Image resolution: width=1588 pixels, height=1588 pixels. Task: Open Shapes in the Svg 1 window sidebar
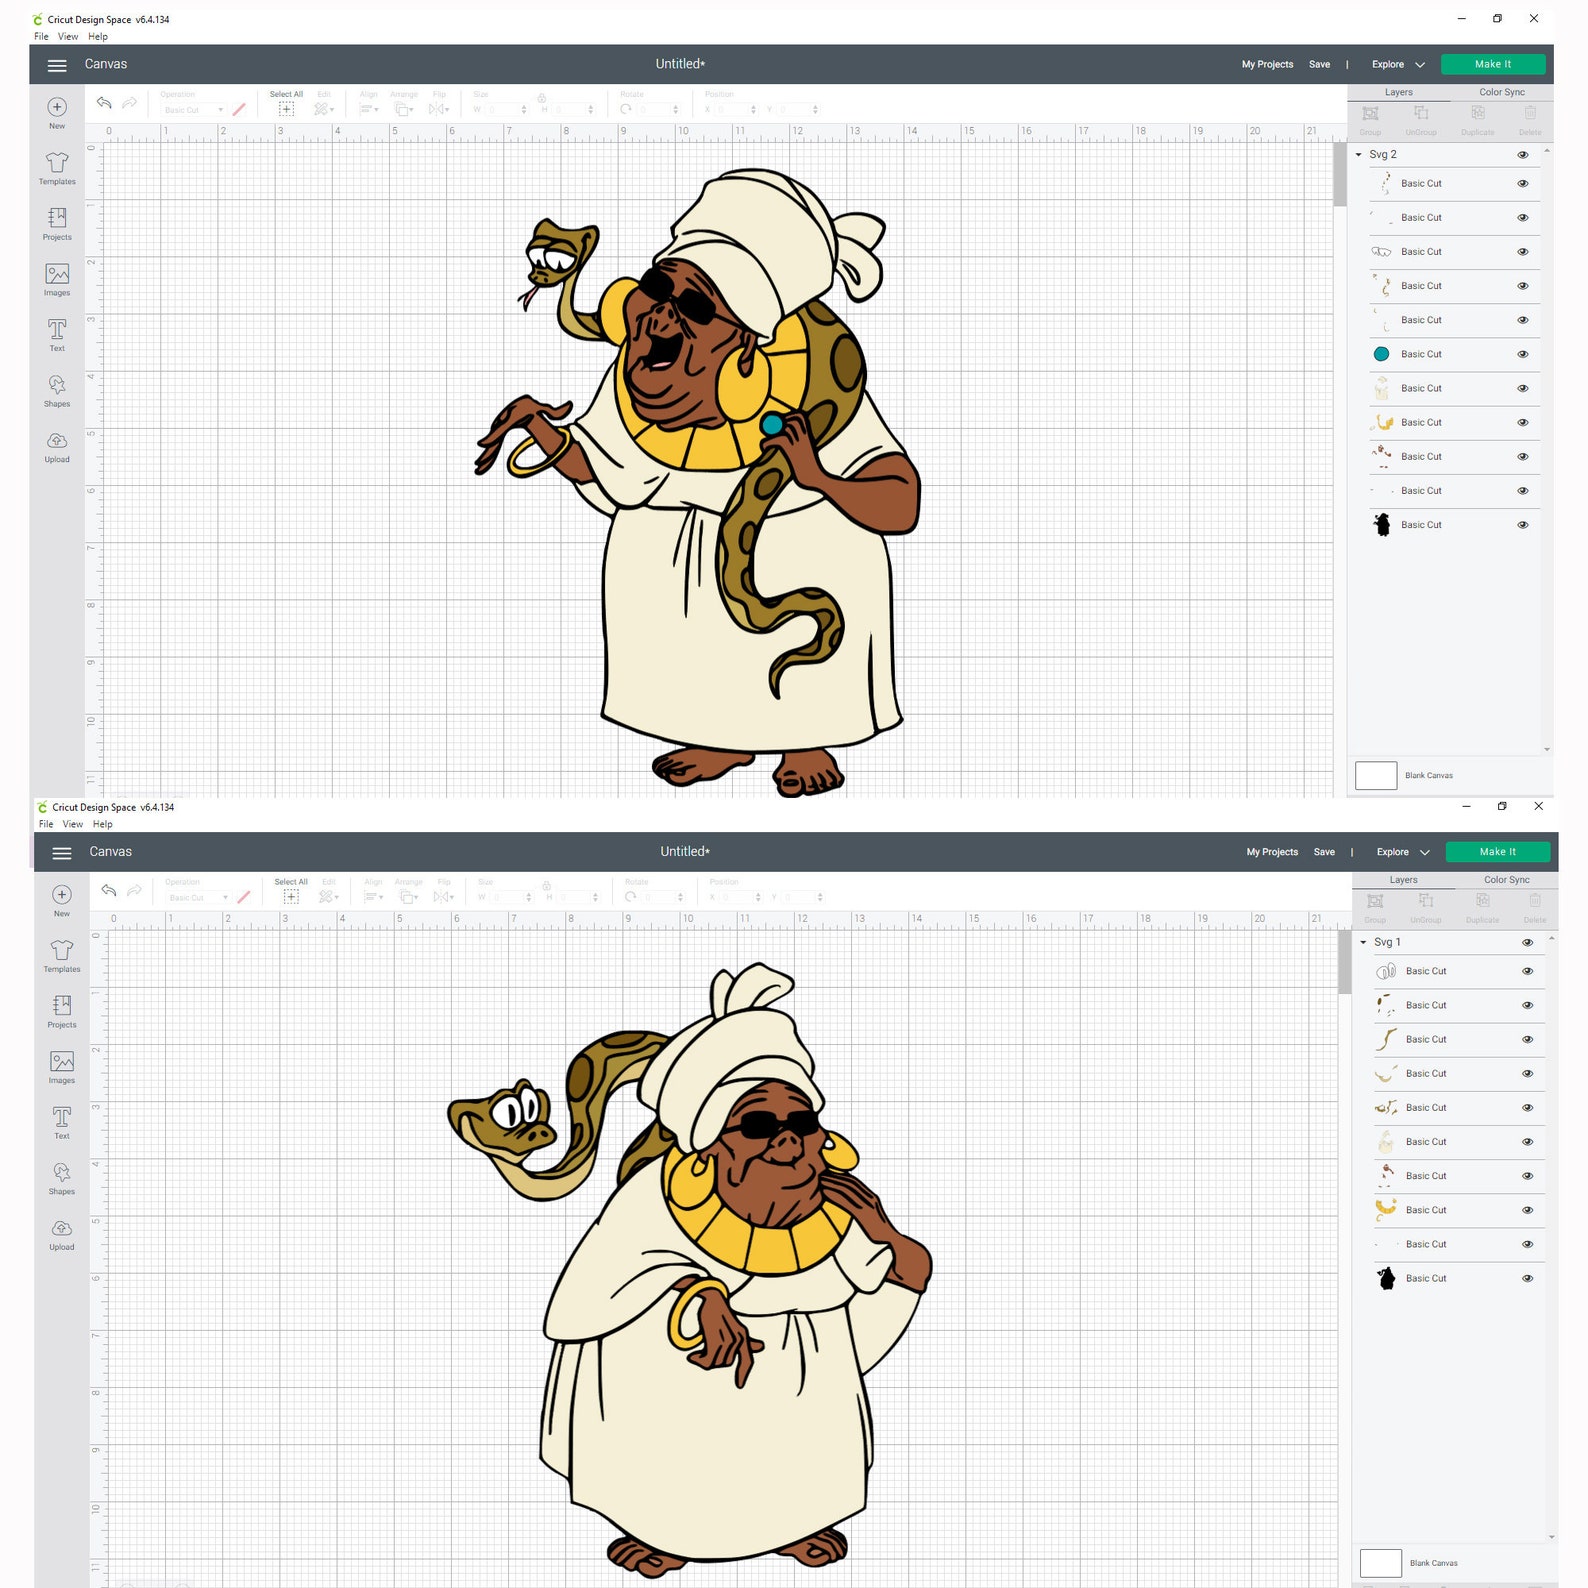[x=62, y=1179]
